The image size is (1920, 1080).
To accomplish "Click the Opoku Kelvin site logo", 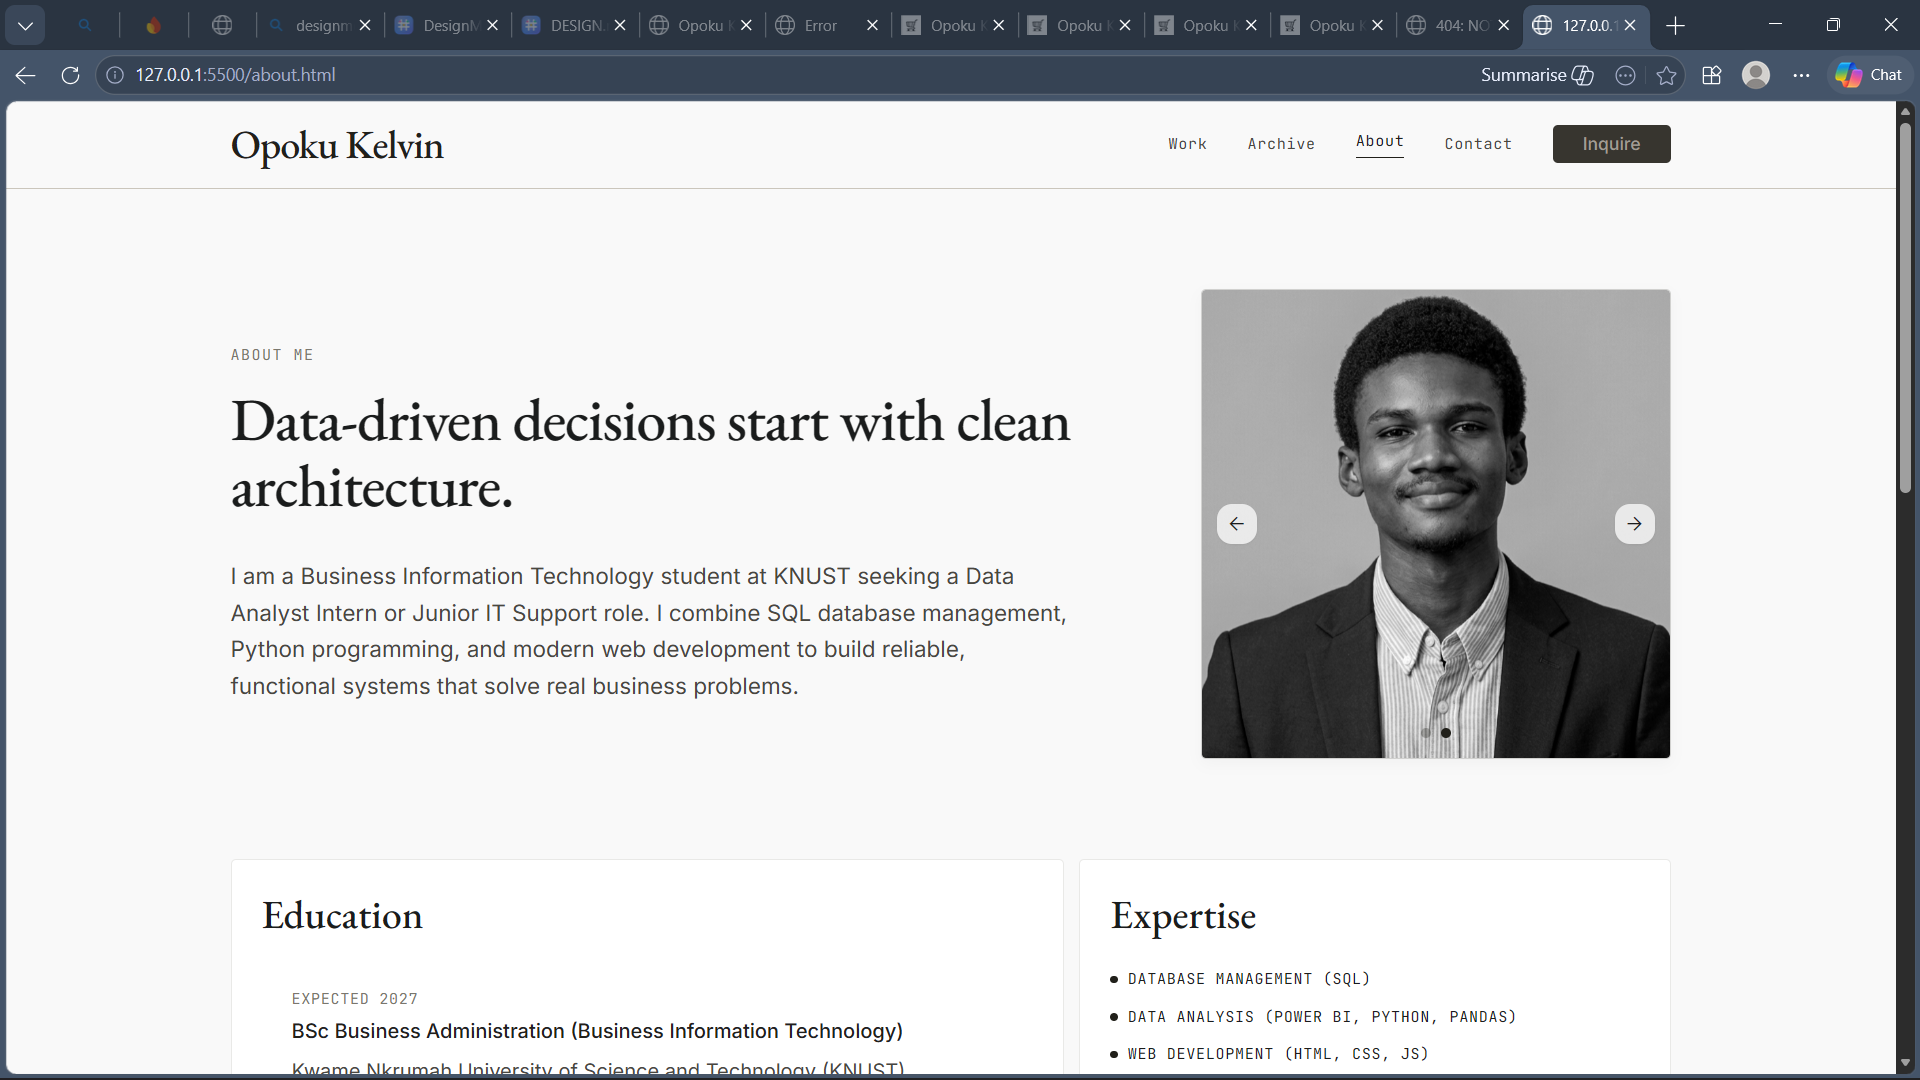I will (337, 145).
